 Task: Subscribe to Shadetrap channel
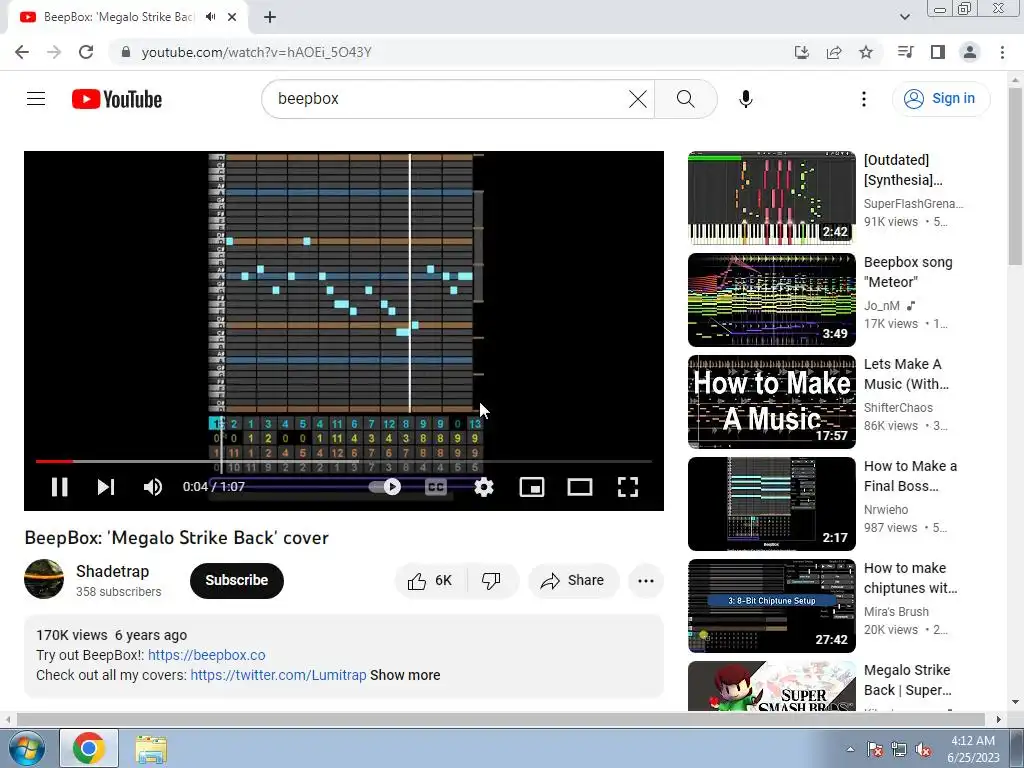click(236, 581)
